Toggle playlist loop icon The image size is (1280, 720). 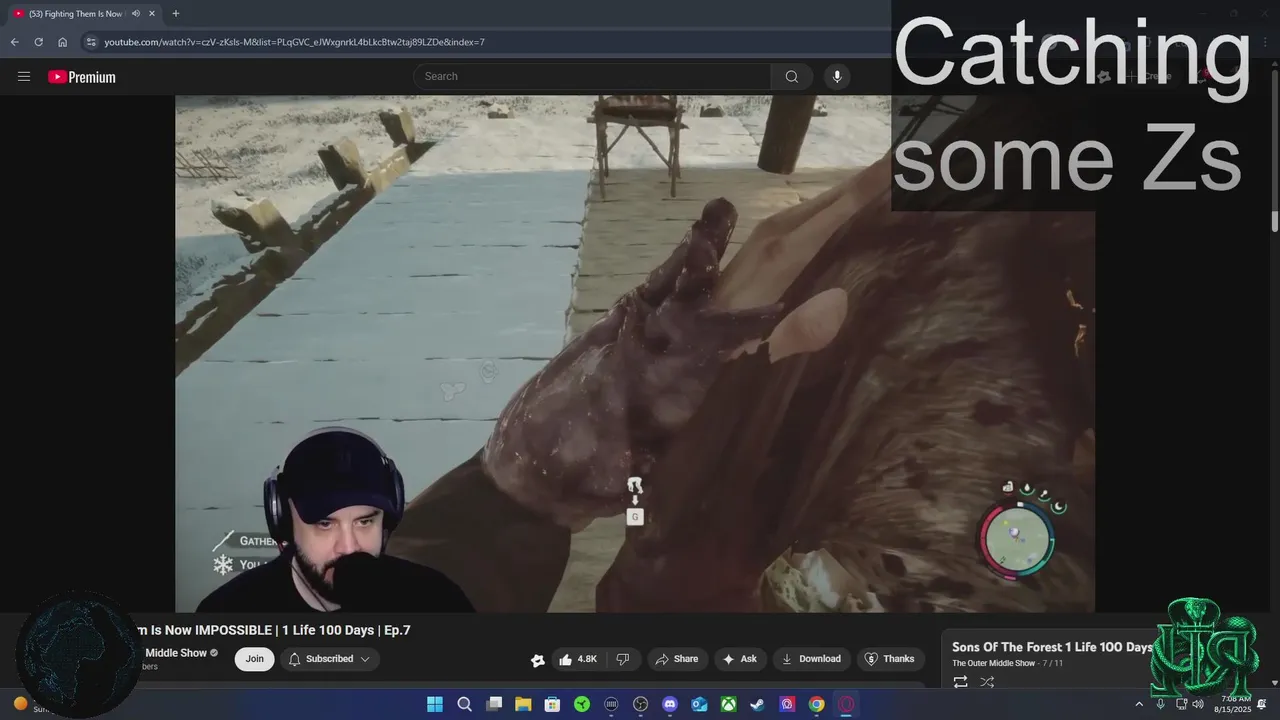(960, 682)
